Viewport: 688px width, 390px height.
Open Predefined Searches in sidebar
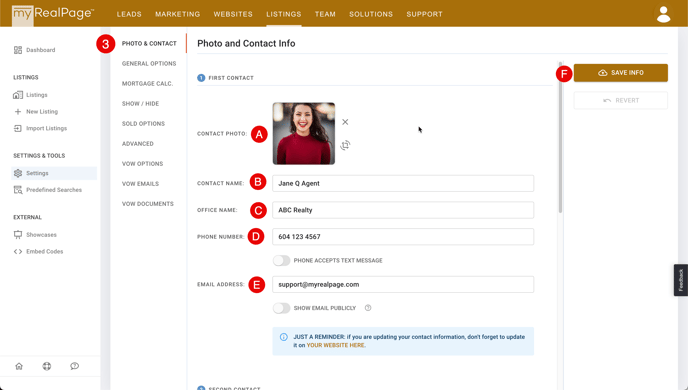[54, 190]
